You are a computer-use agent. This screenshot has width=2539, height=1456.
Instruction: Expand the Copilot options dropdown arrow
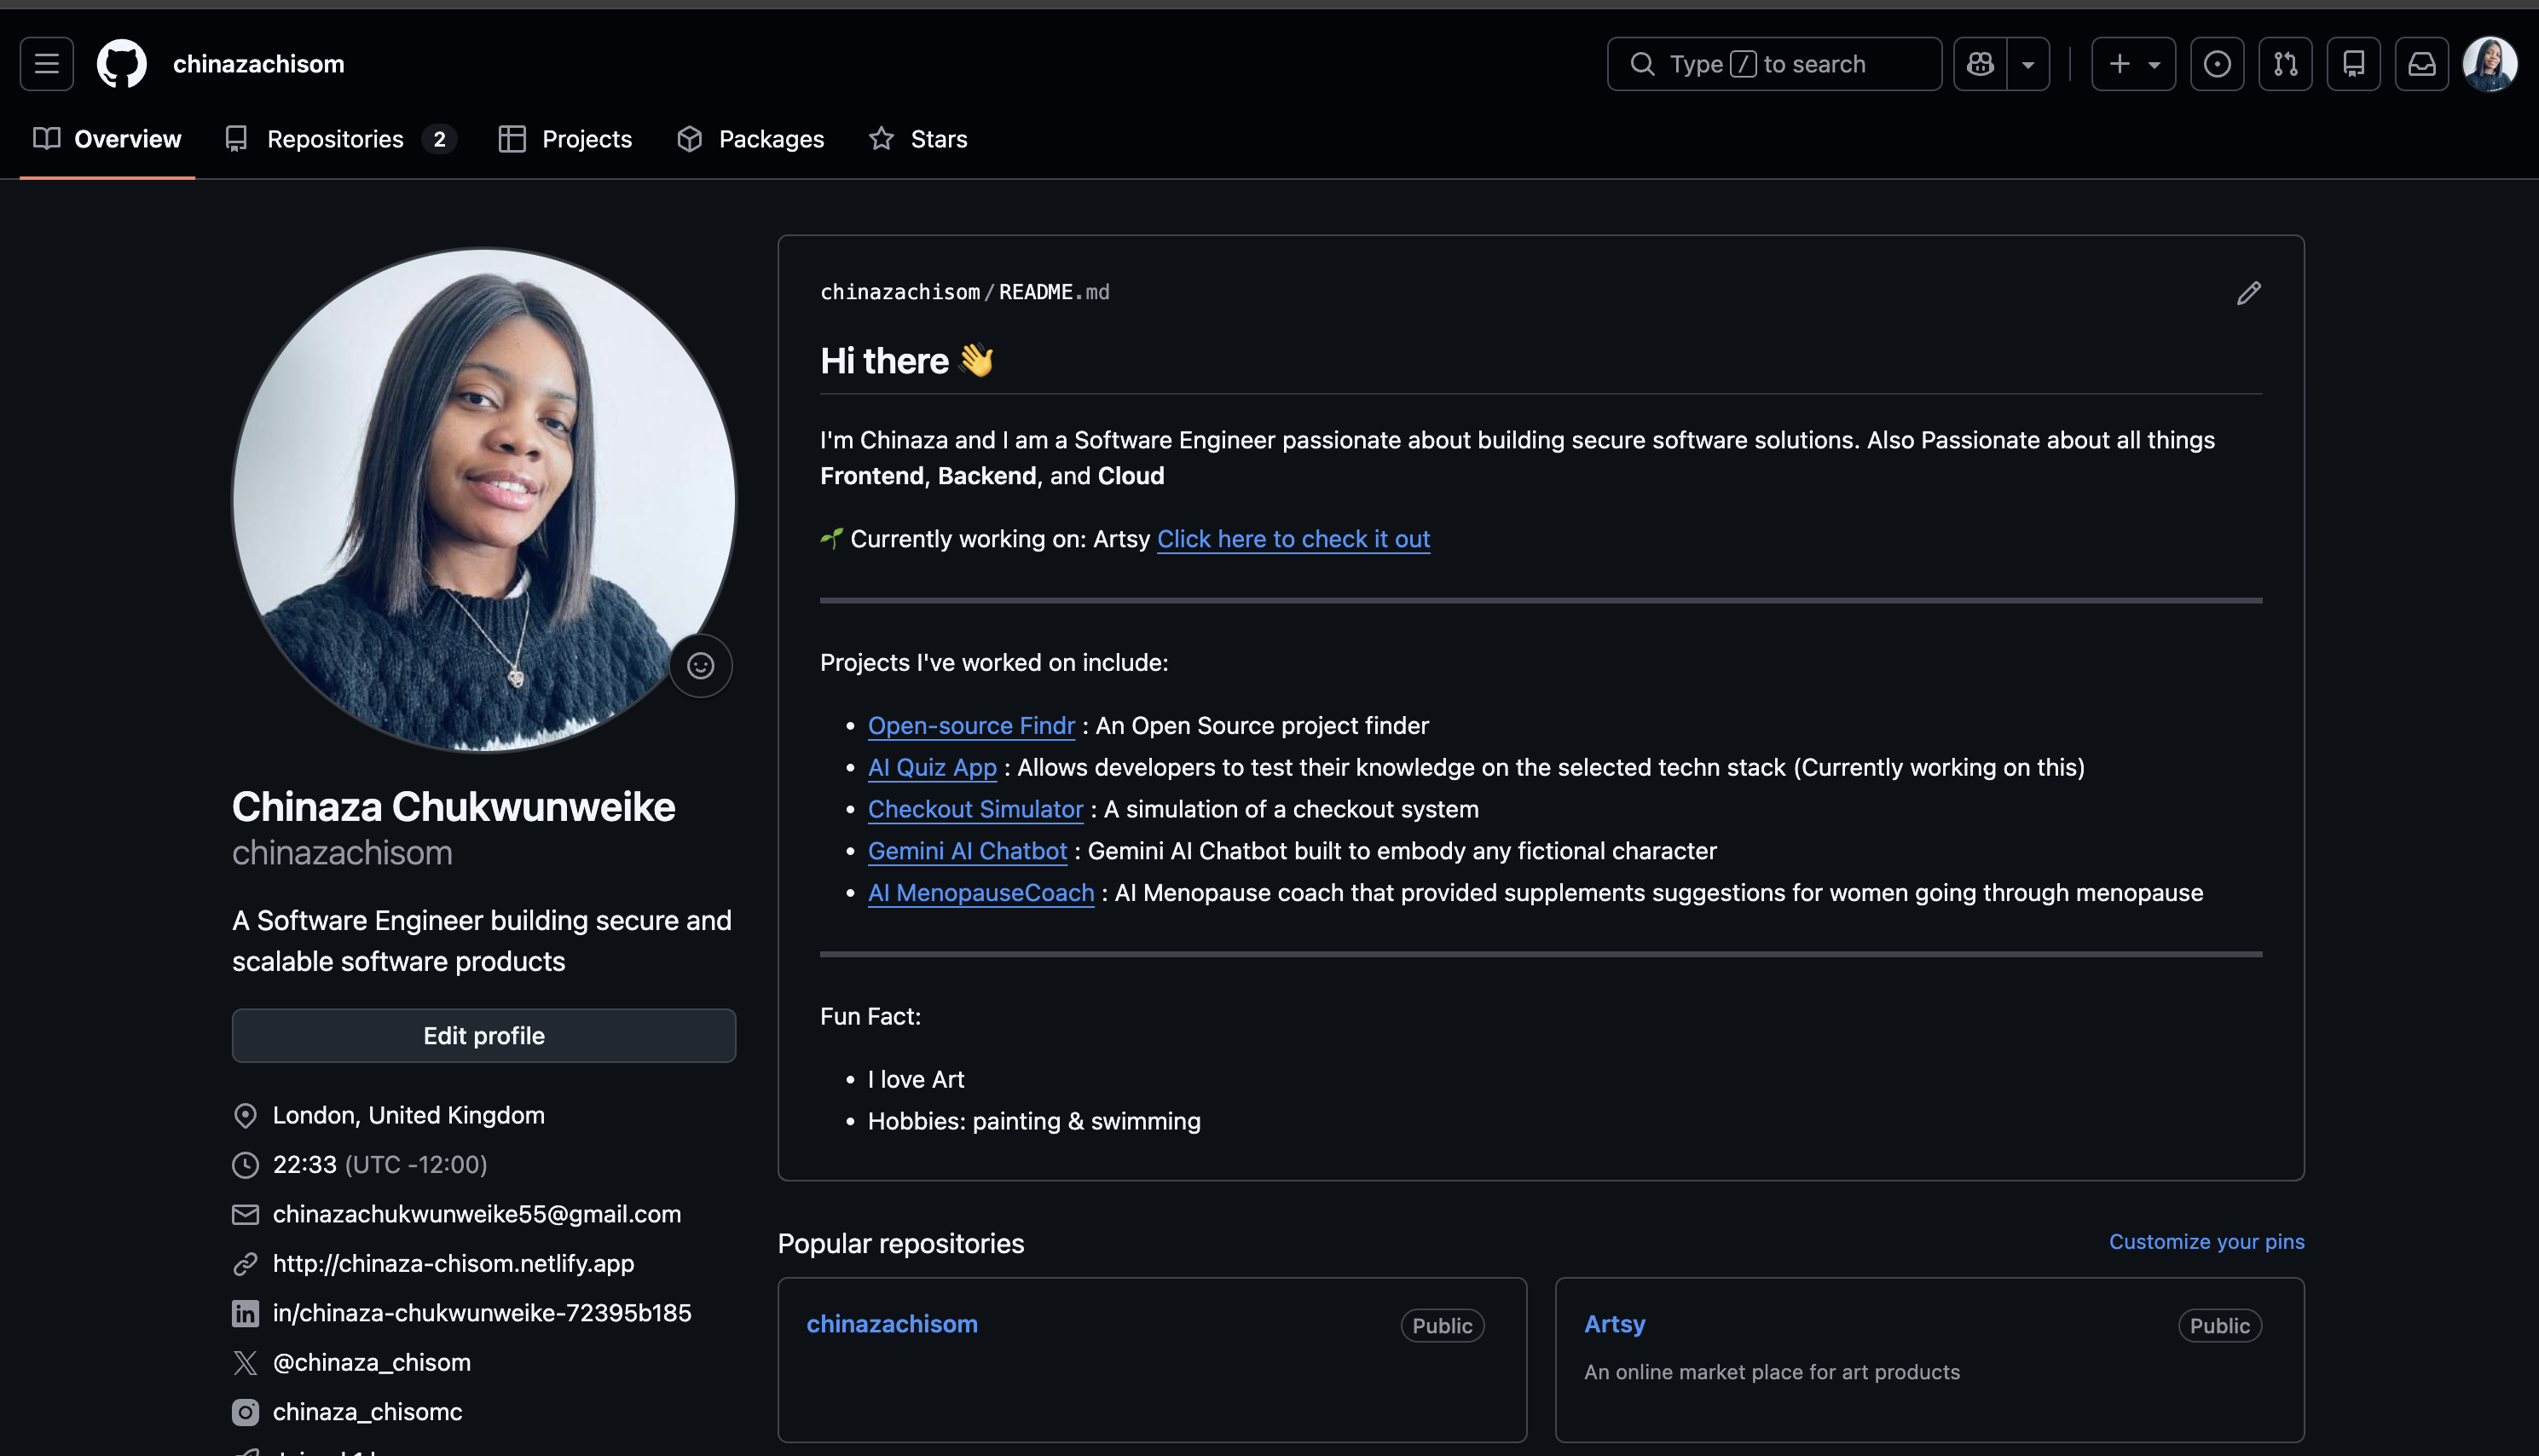(x=2028, y=63)
